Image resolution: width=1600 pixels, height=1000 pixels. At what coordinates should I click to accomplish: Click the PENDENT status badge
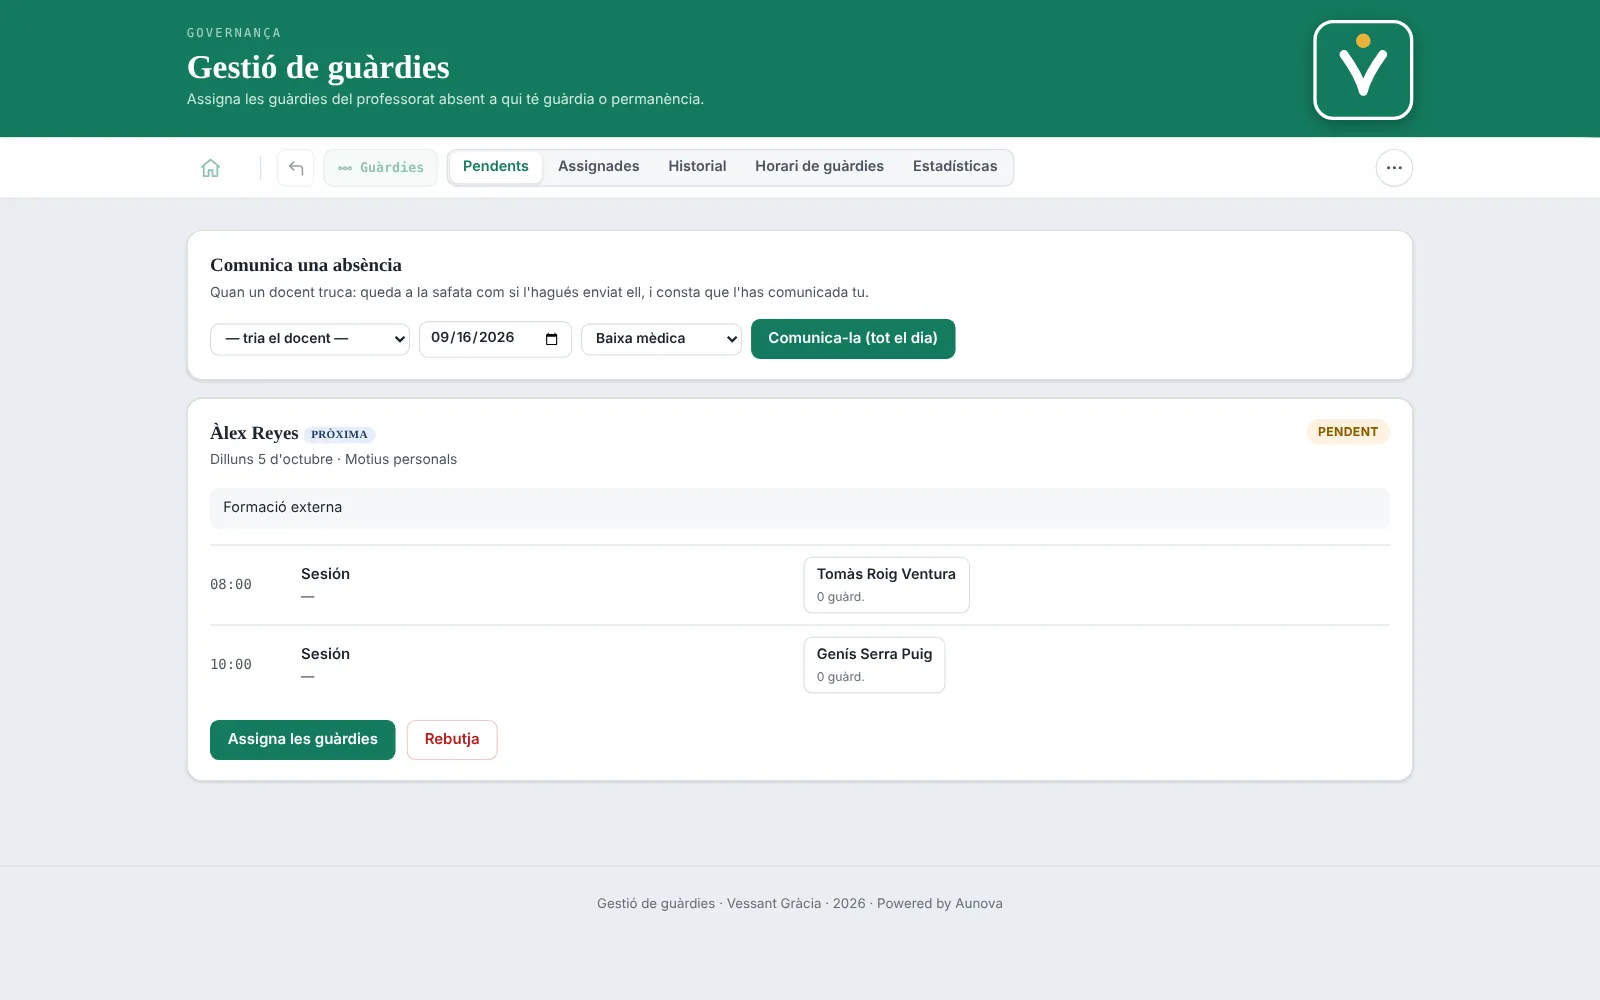[1347, 432]
